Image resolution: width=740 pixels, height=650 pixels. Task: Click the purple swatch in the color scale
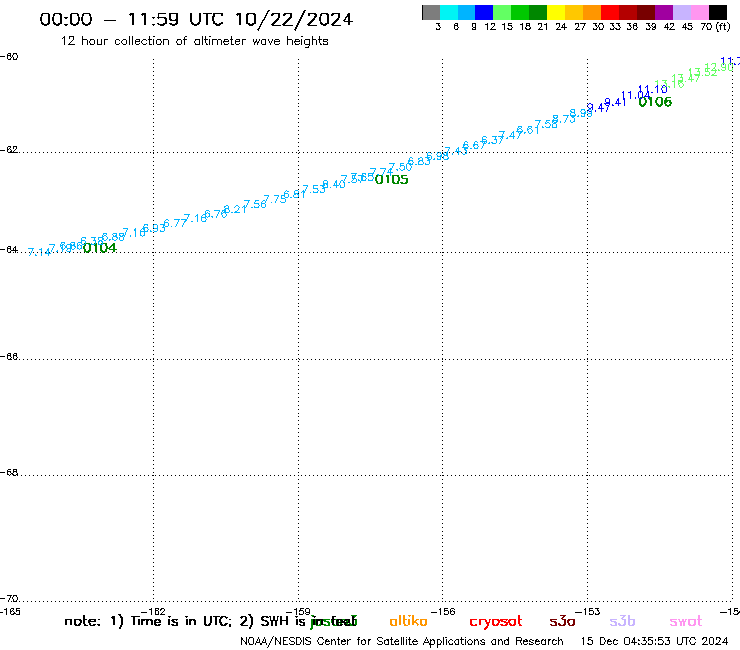click(664, 12)
